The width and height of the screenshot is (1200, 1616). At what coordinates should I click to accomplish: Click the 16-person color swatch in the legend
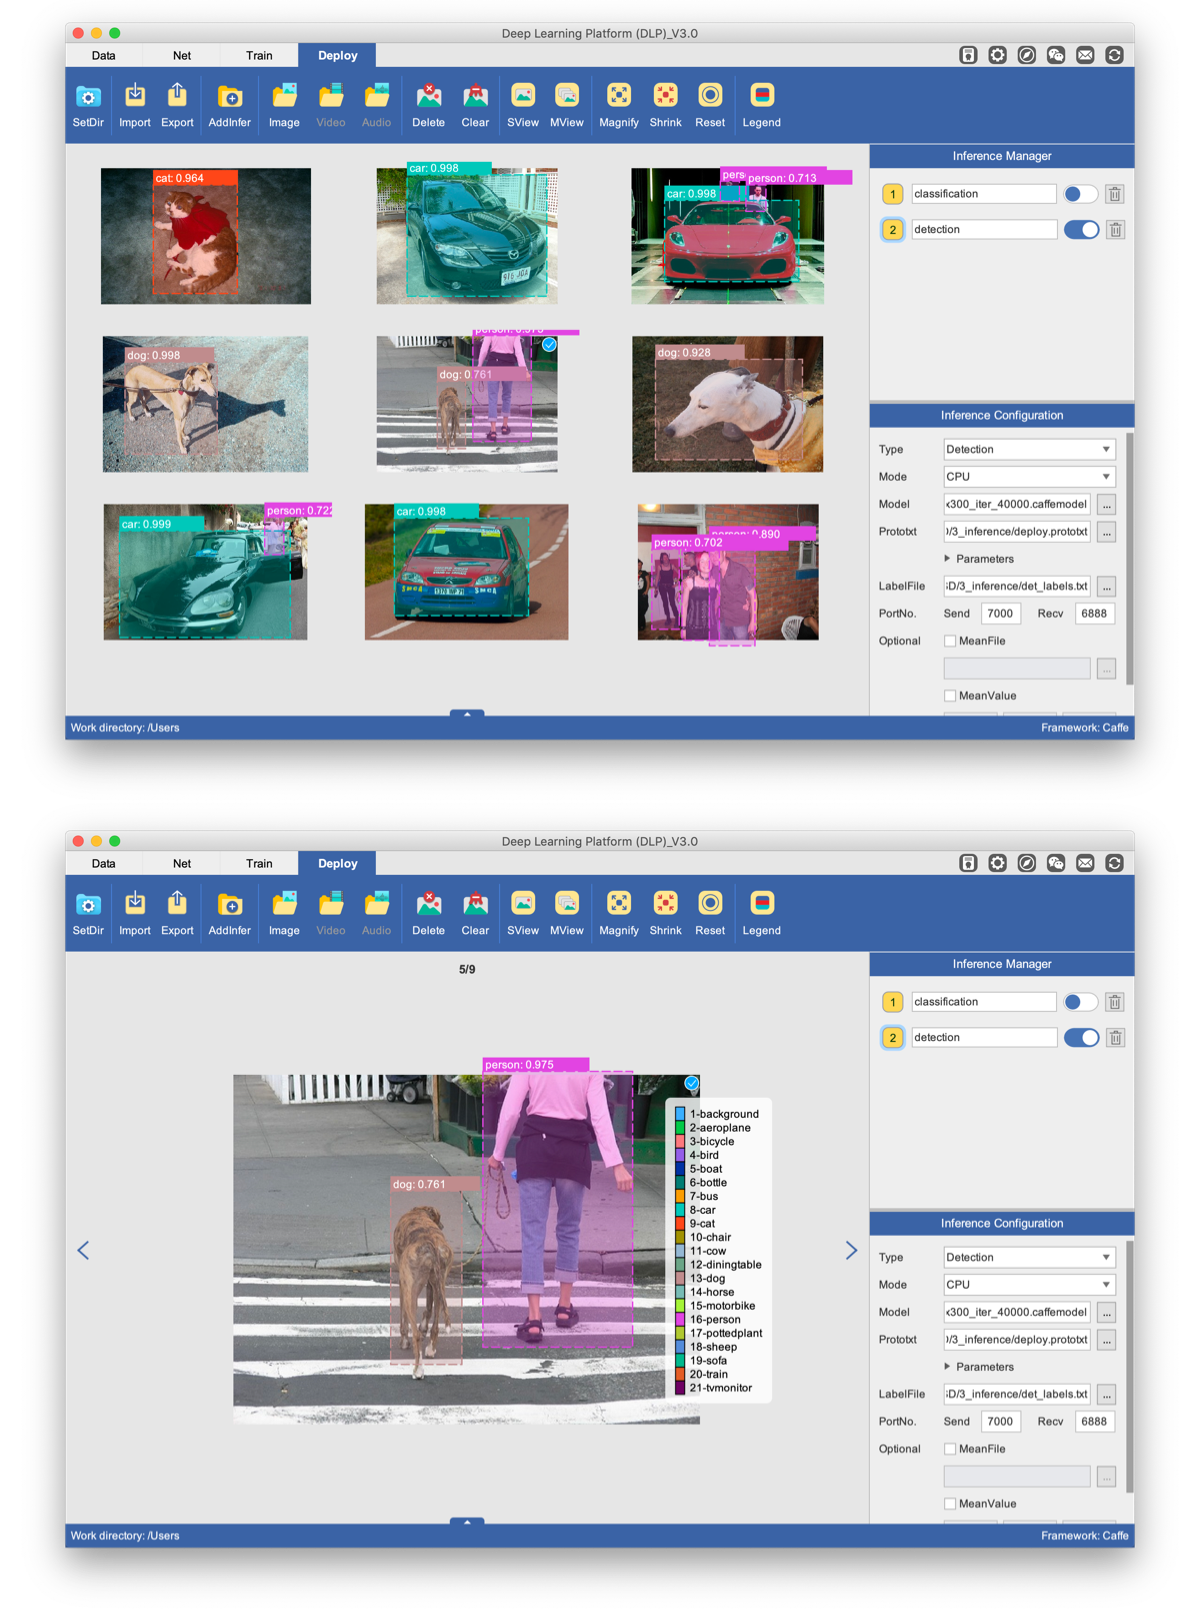point(680,1320)
